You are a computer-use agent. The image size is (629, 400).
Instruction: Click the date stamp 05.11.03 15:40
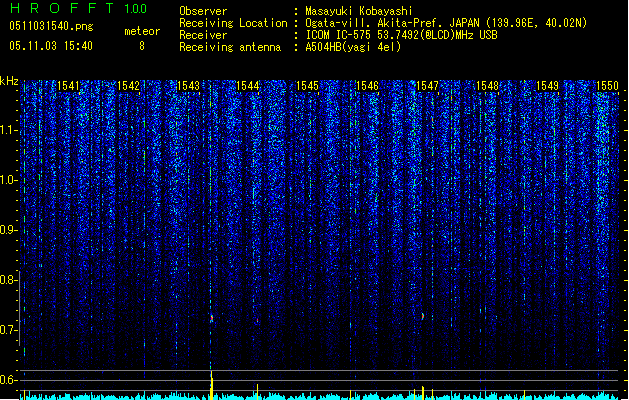tap(51, 46)
